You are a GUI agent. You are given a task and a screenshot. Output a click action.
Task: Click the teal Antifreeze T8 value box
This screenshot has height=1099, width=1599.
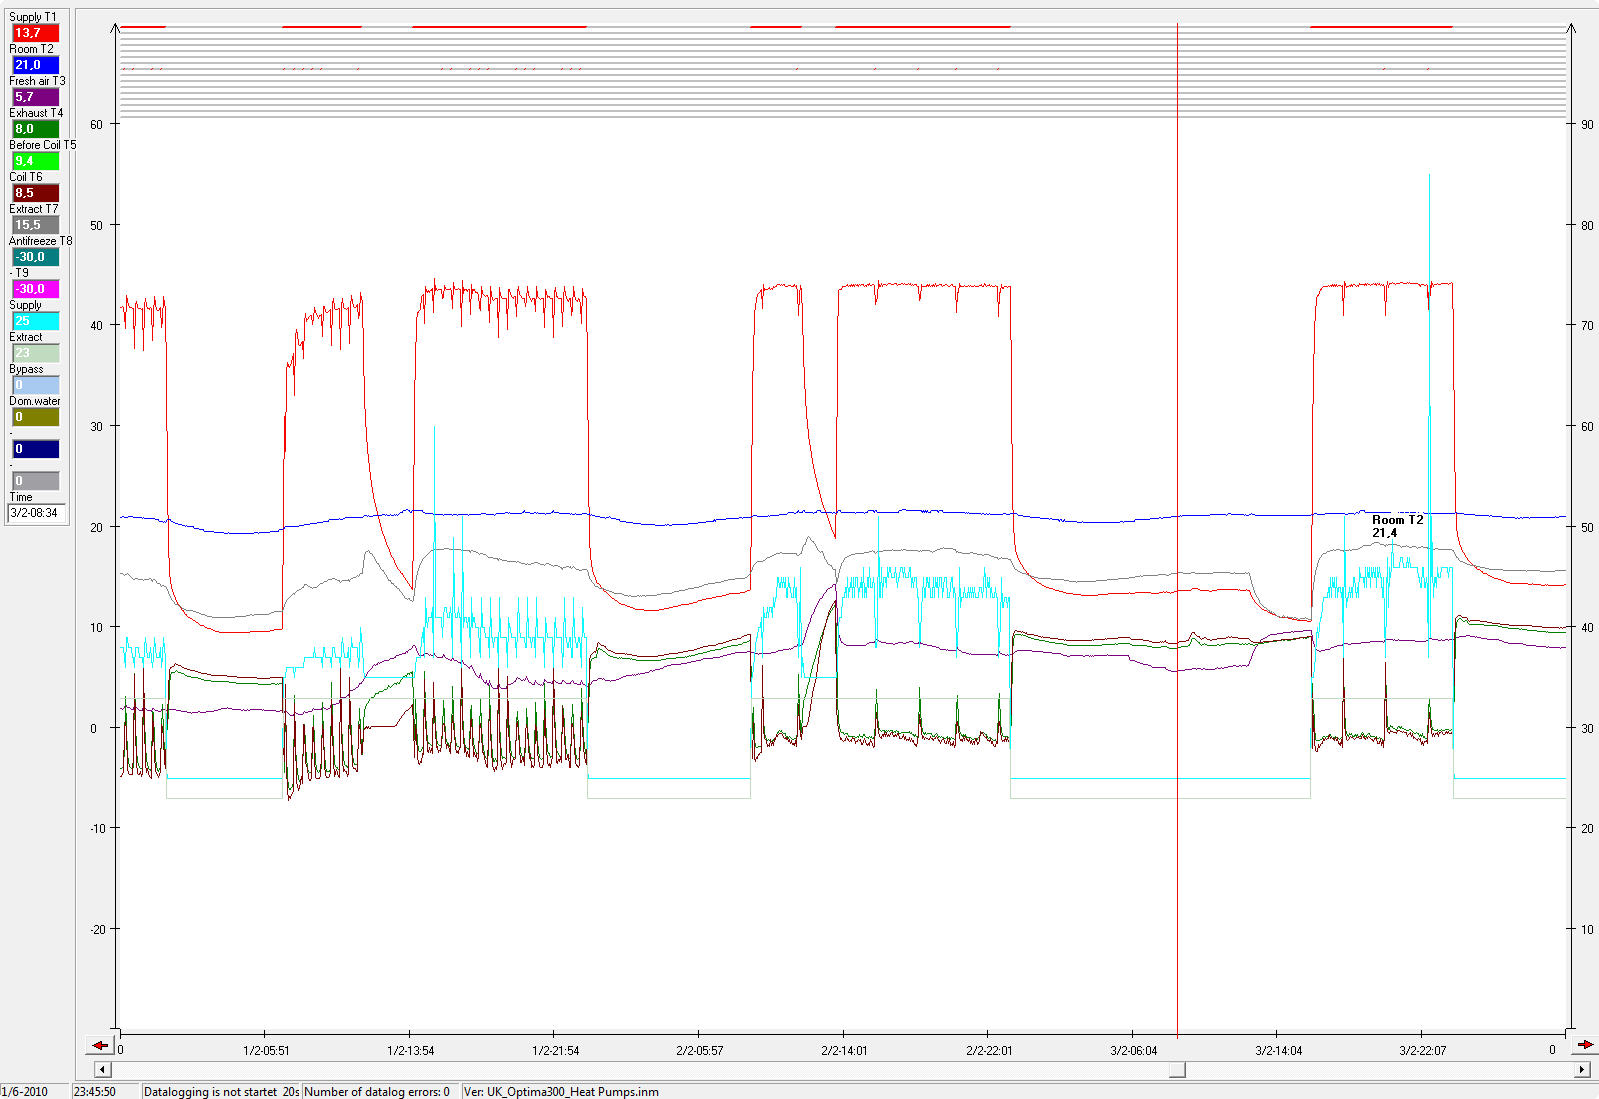35,257
